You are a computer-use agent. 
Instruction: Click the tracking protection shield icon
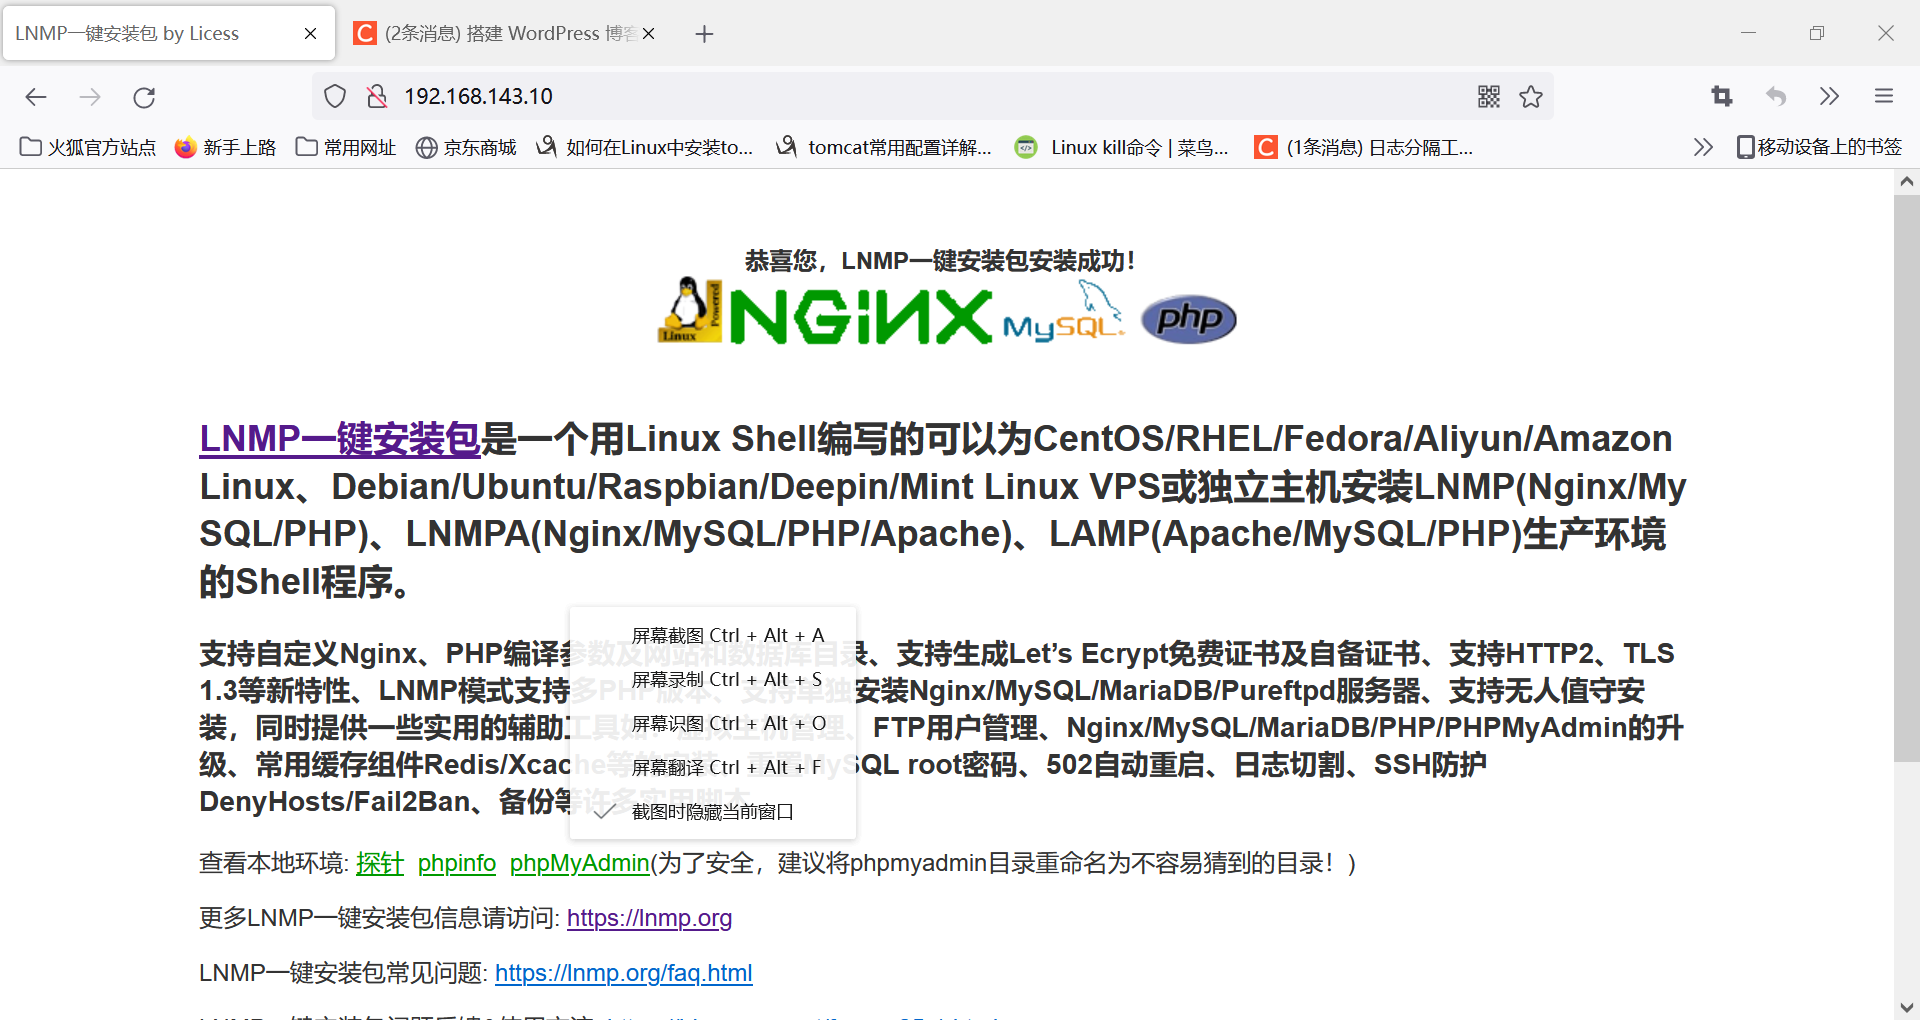pos(334,96)
